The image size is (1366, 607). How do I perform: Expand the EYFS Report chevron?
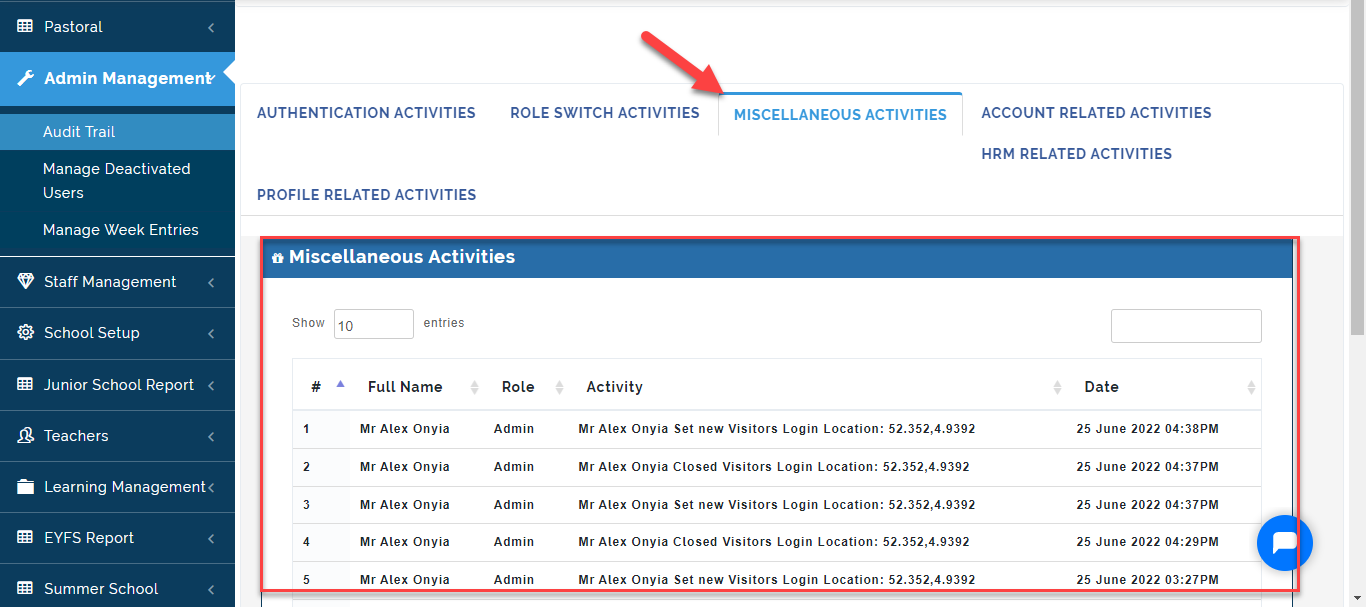211,539
